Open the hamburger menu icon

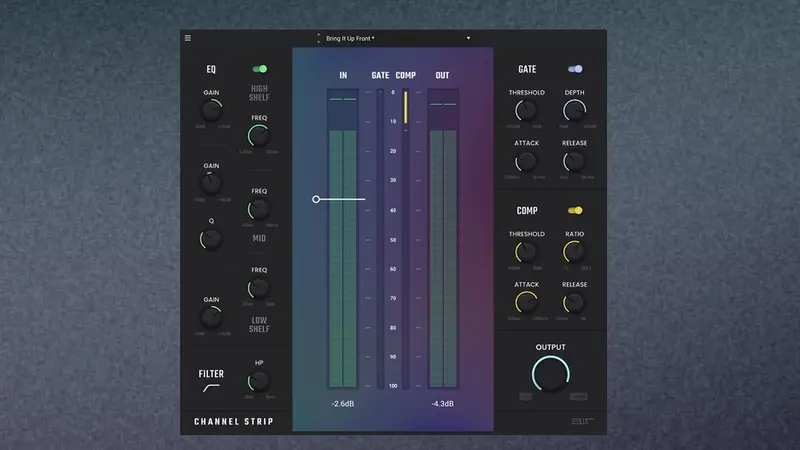188,38
